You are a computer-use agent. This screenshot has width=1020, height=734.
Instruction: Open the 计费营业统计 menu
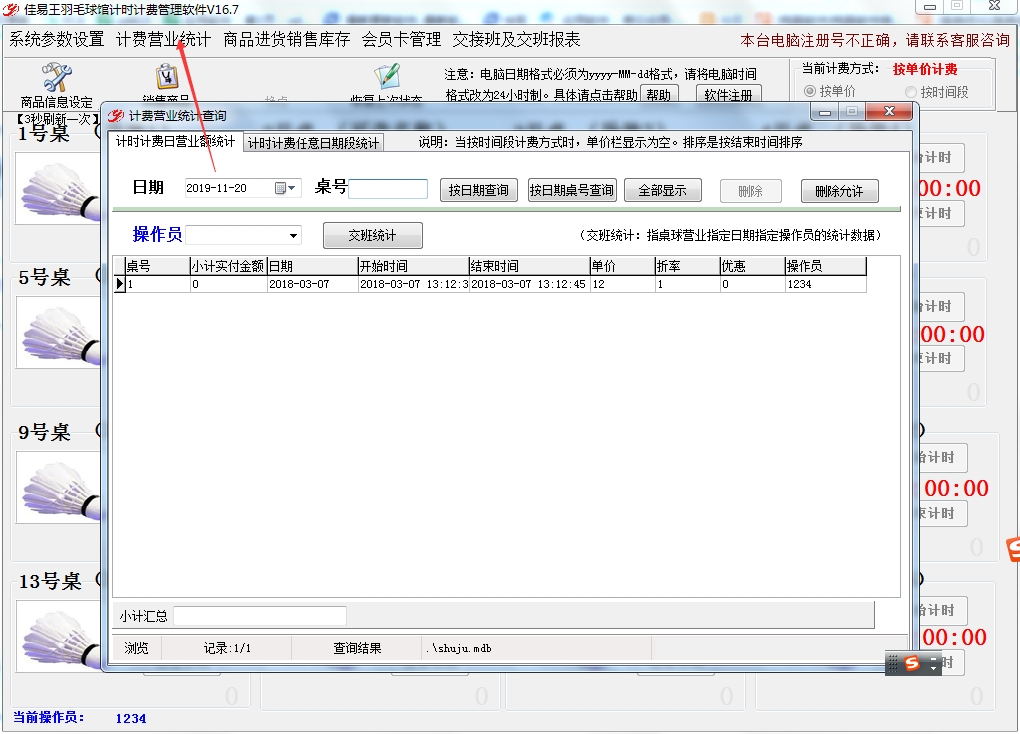click(x=163, y=39)
